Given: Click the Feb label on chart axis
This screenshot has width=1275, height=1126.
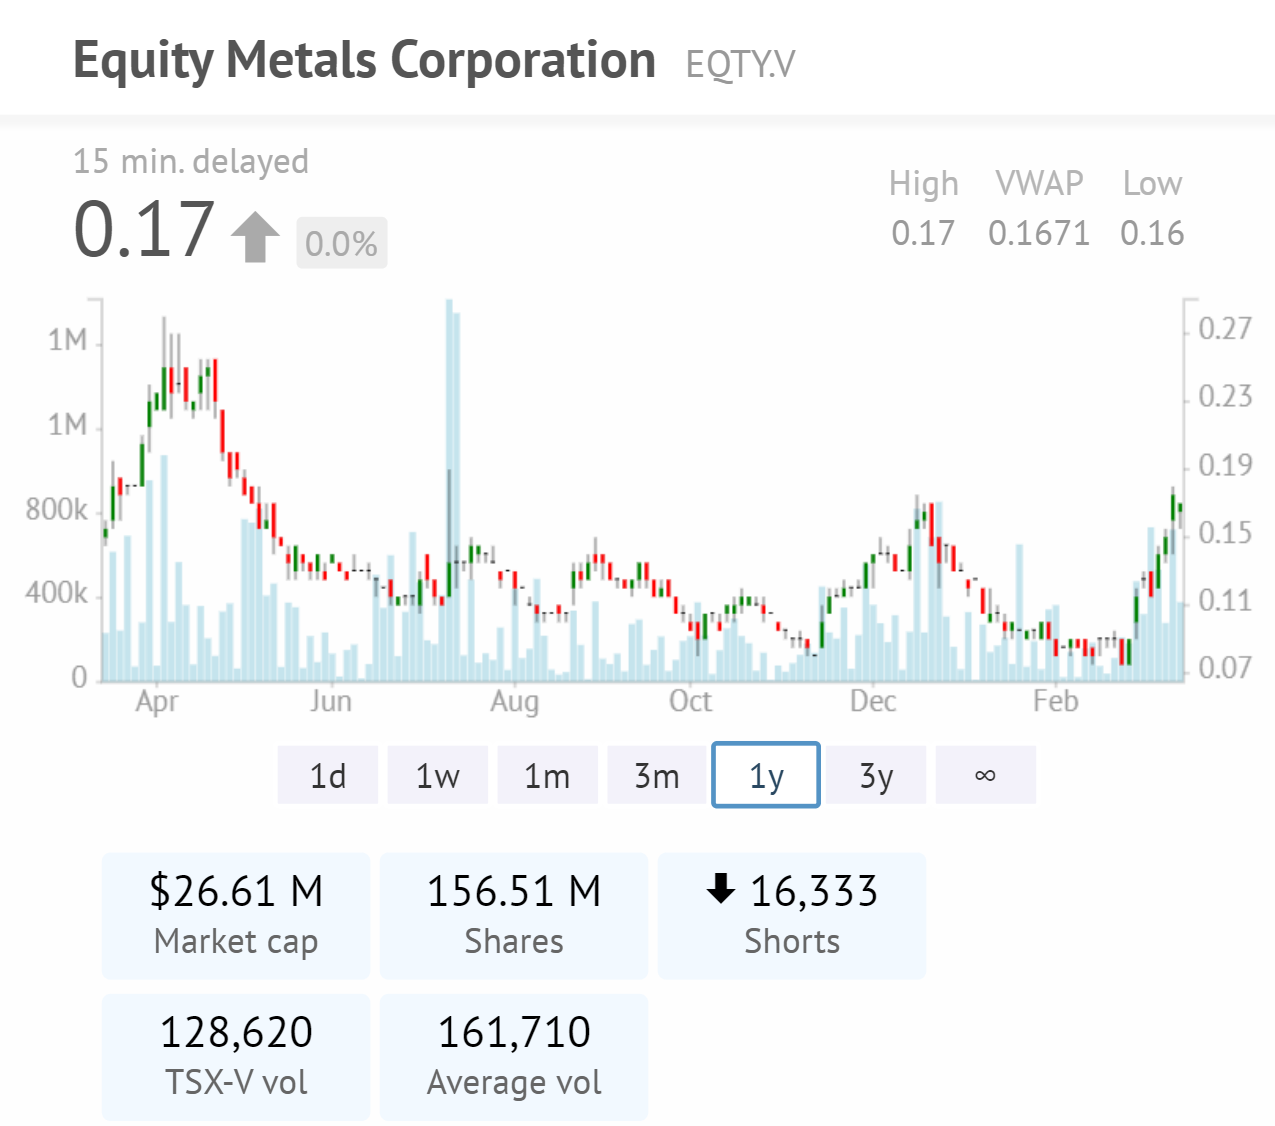Looking at the screenshot, I should 1056,701.
